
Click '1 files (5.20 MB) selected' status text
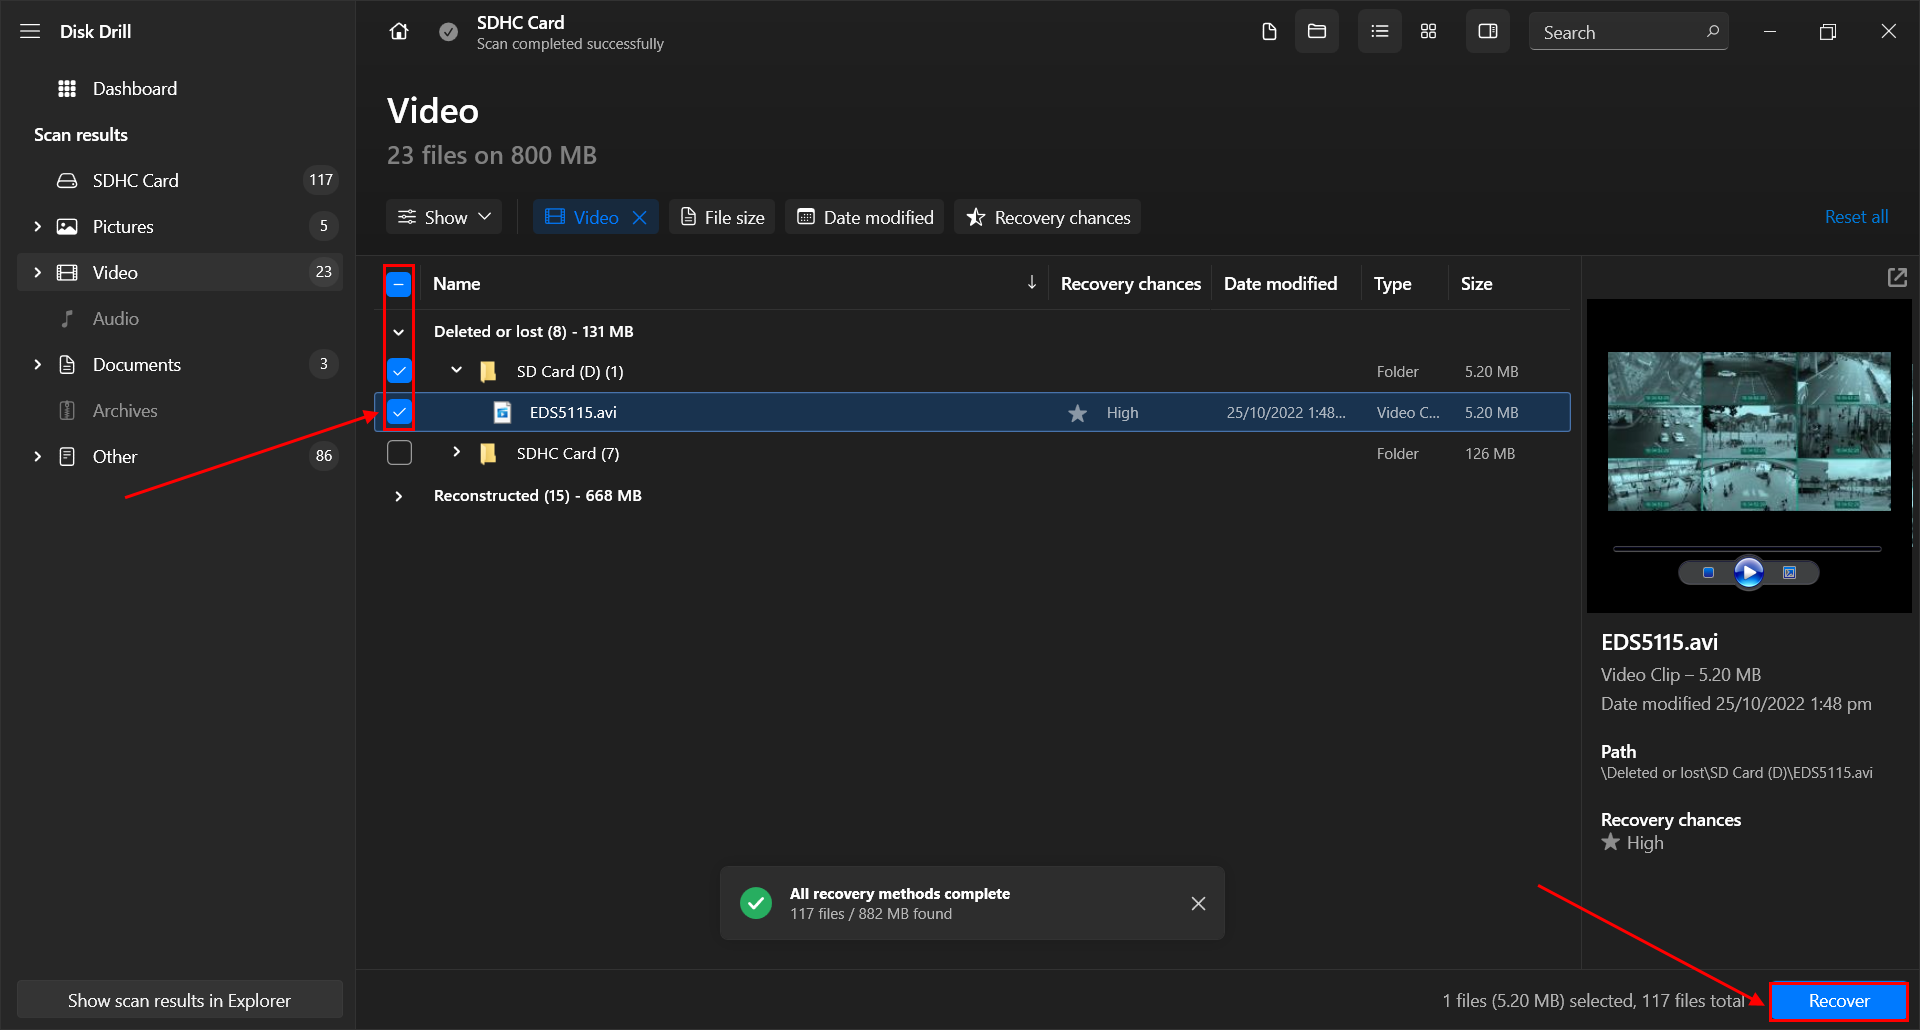(x=1538, y=1001)
